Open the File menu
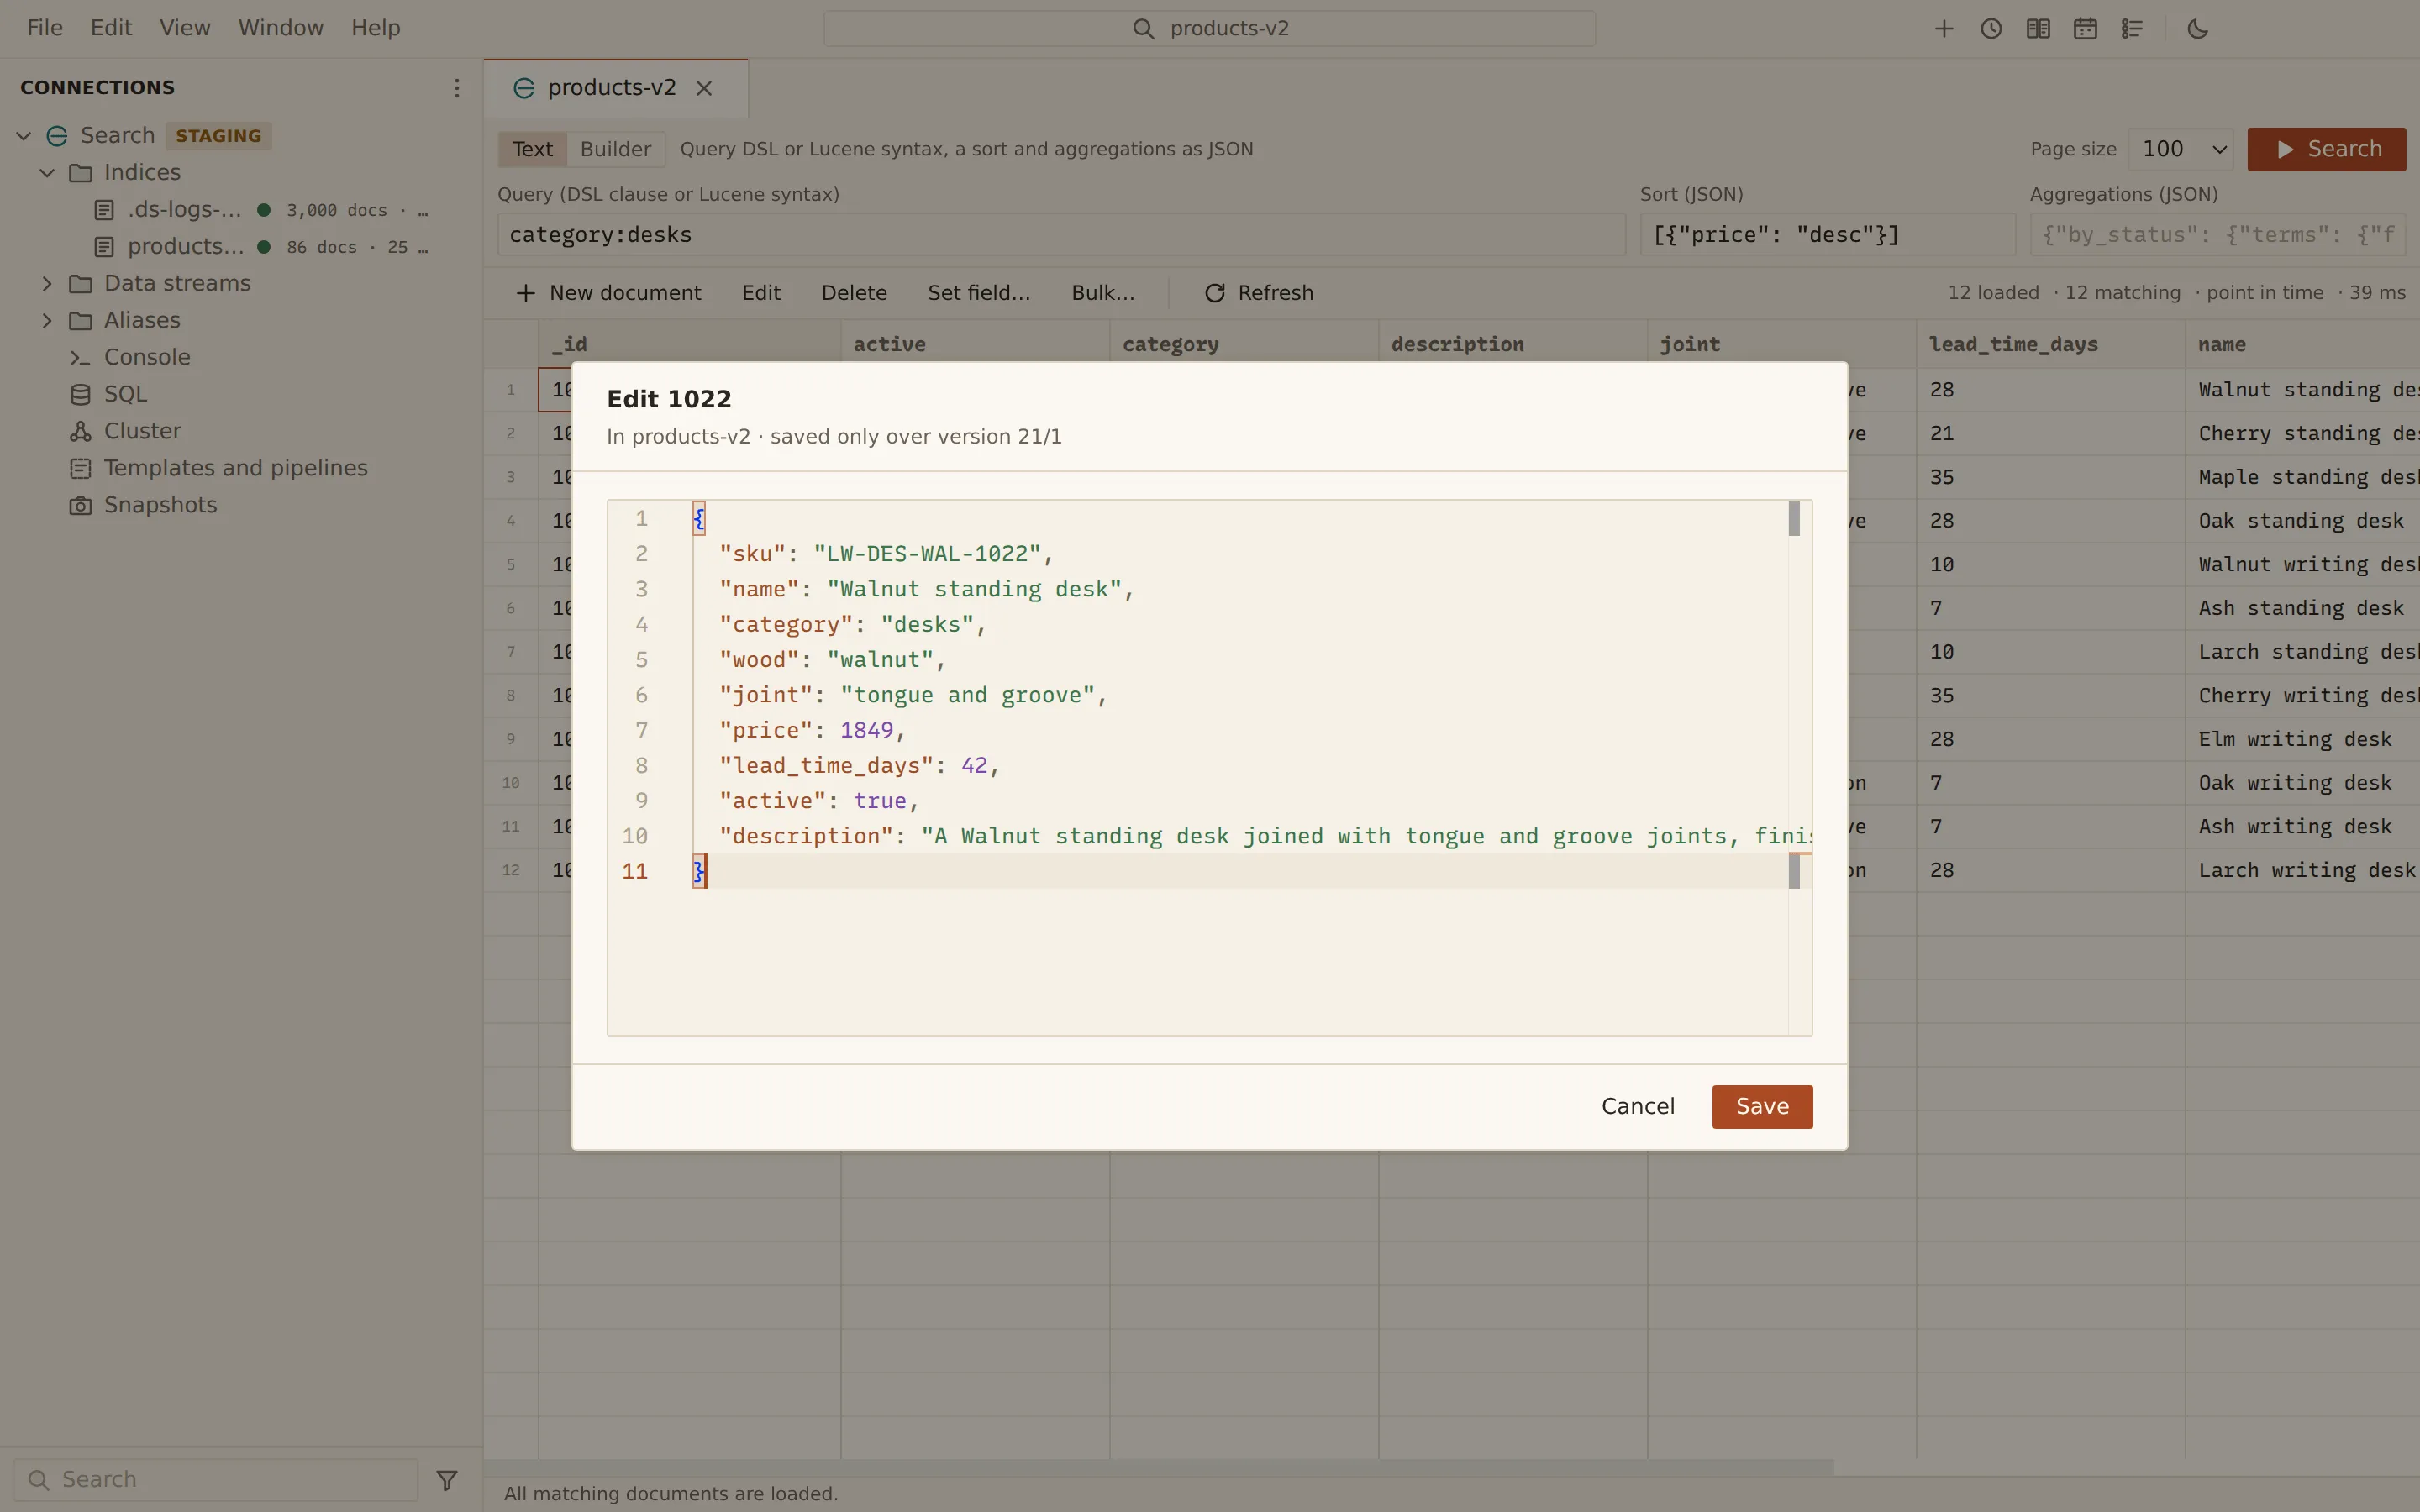2420x1512 pixels. pos(45,28)
